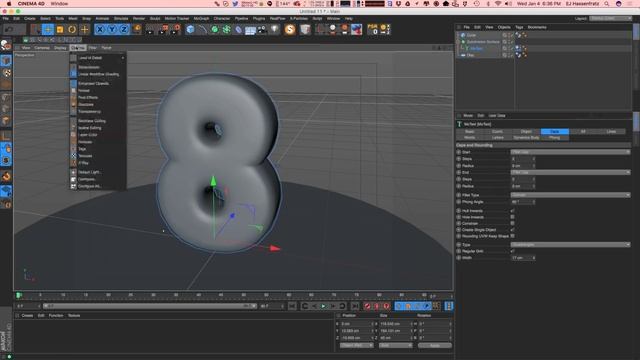Click the Floor environment icon
Screen dimensions: 640x360
point(250,29)
